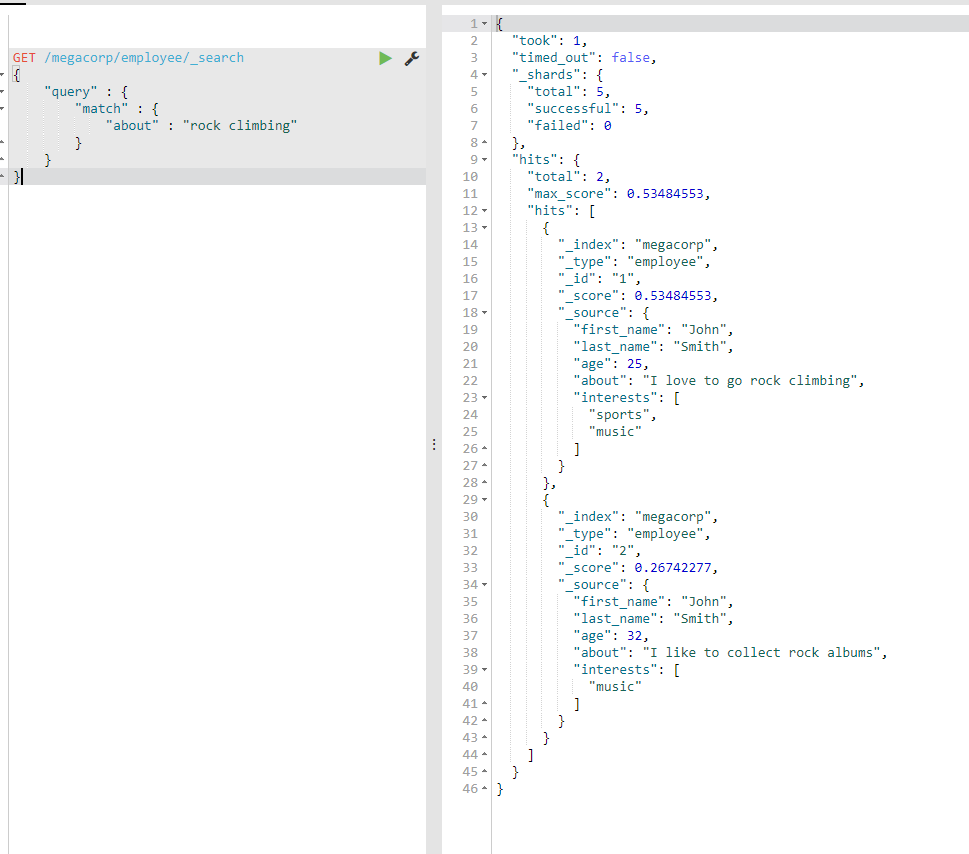Click the "failed": 0 line
Screen dimensions: 969x854
(x=569, y=125)
